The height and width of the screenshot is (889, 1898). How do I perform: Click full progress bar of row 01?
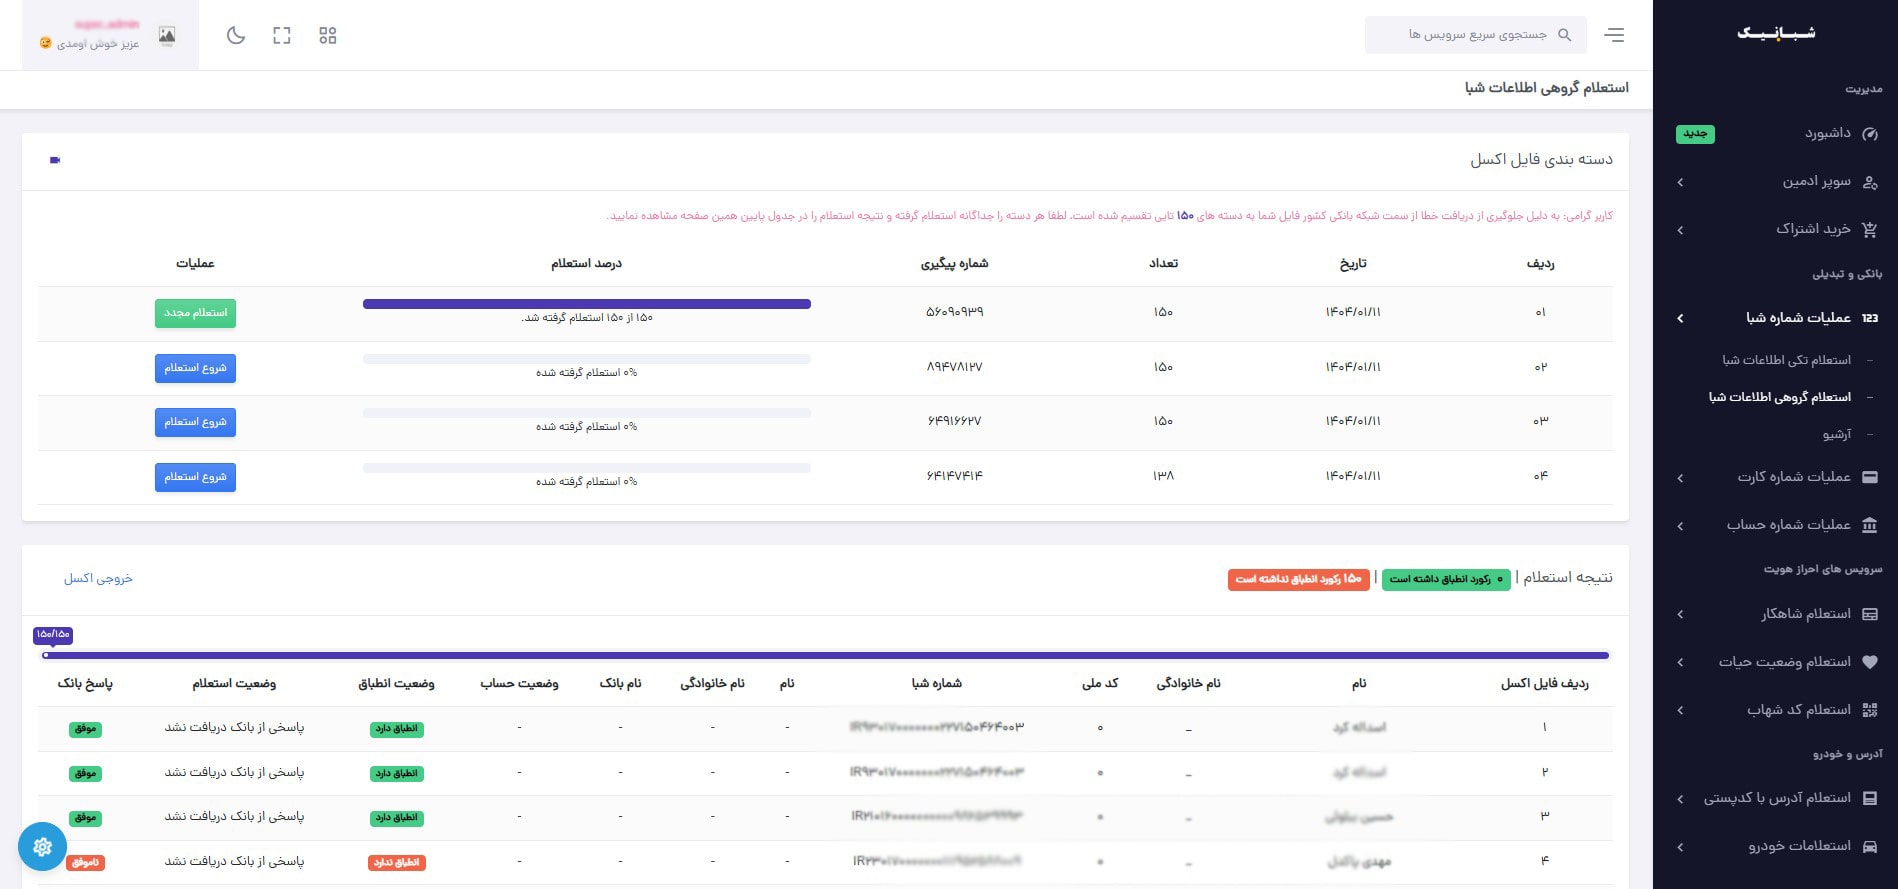pos(587,304)
